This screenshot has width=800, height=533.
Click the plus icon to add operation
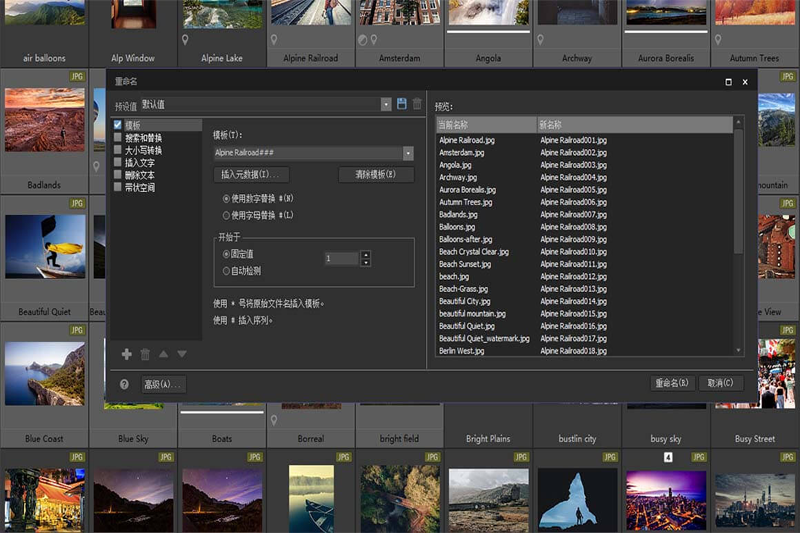point(127,354)
